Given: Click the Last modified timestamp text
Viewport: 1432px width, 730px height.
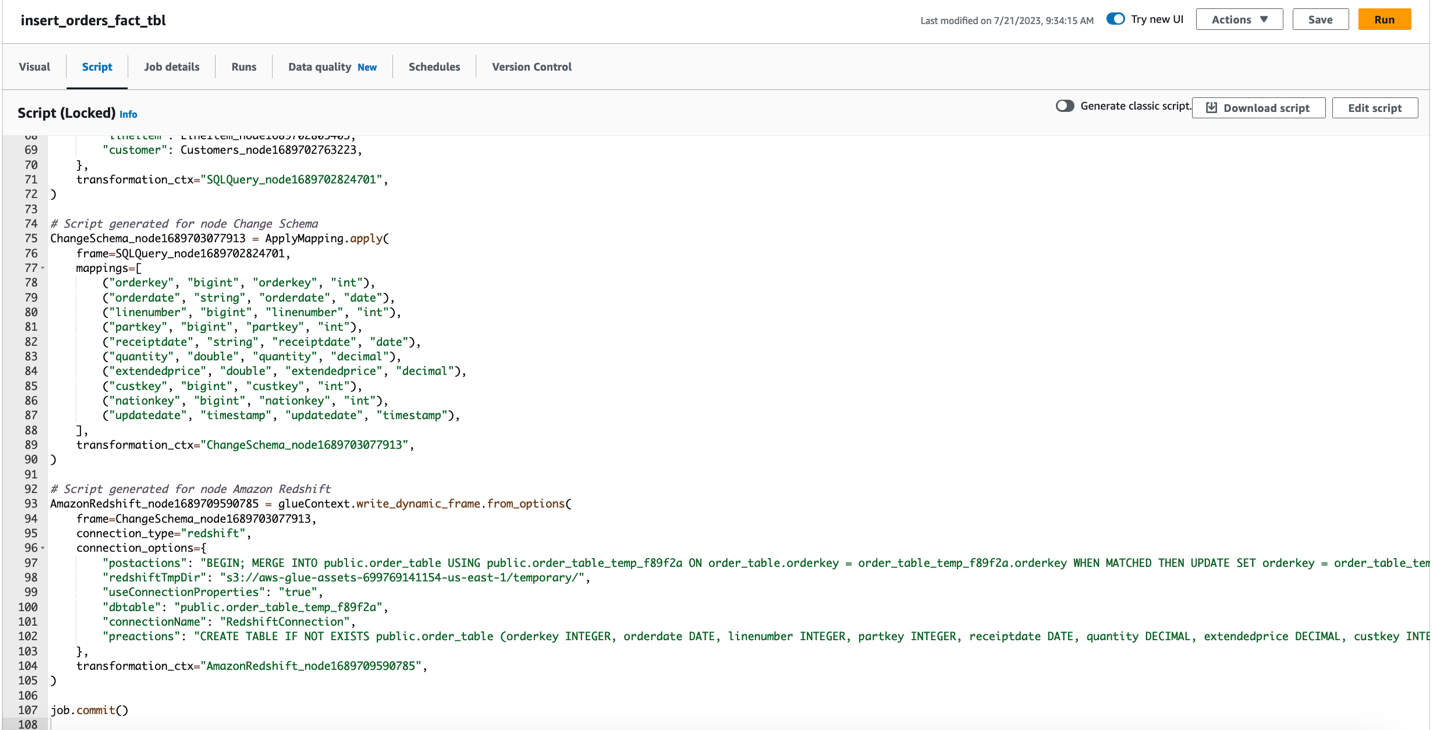Looking at the screenshot, I should tap(1007, 20).
